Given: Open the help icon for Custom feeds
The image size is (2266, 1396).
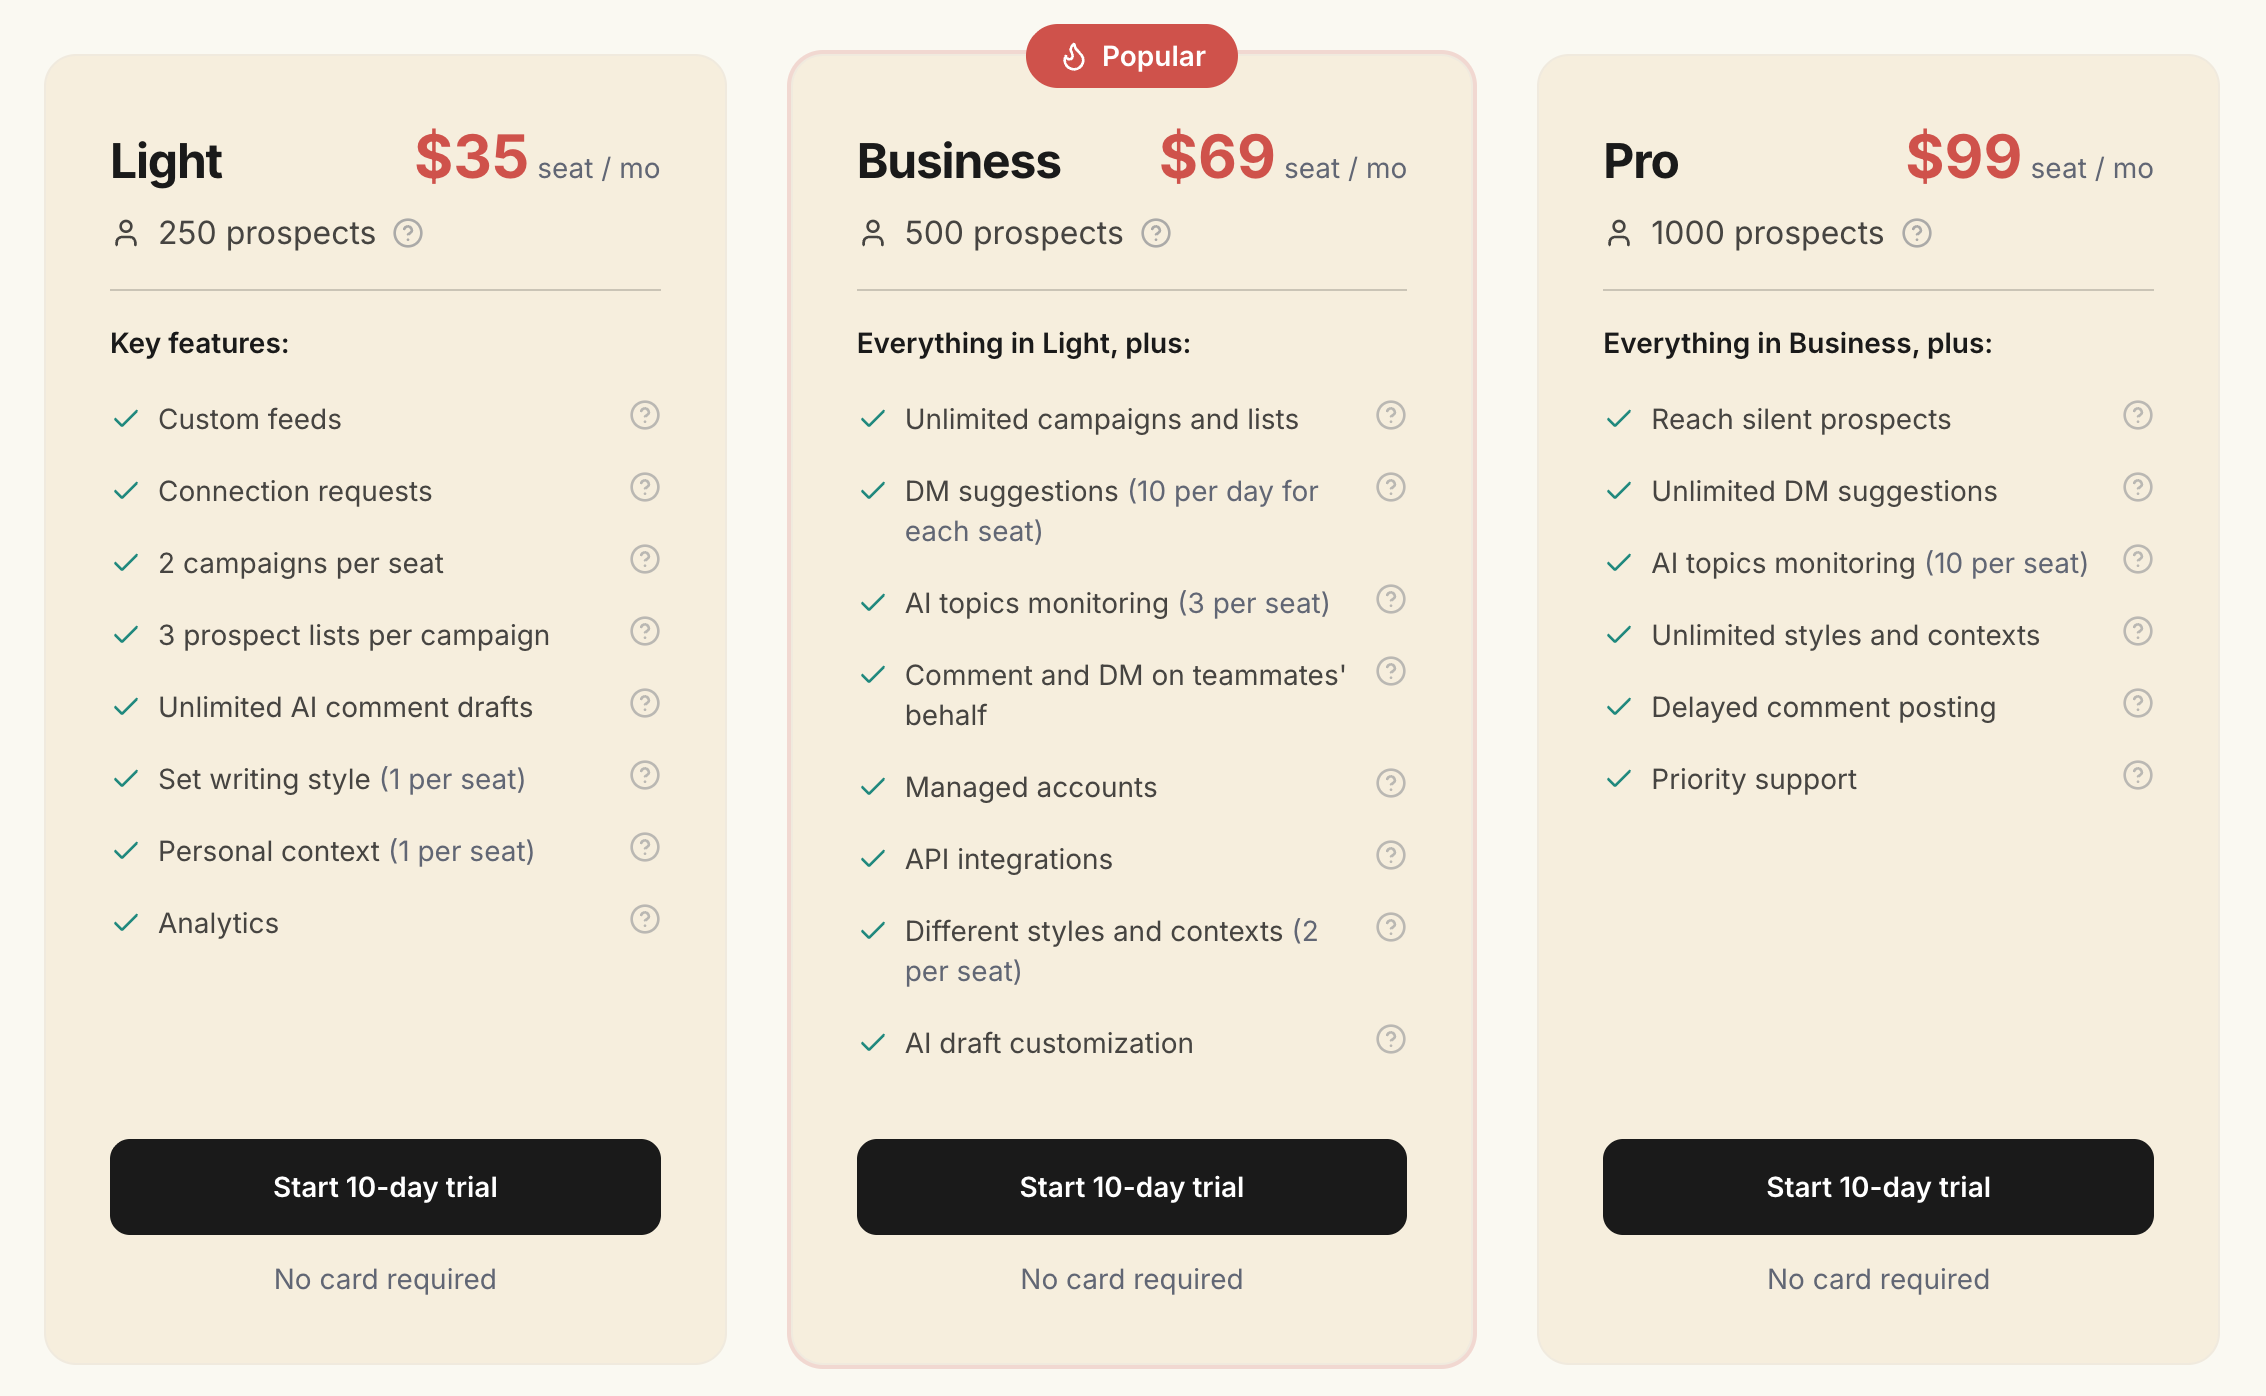Looking at the screenshot, I should pos(644,416).
